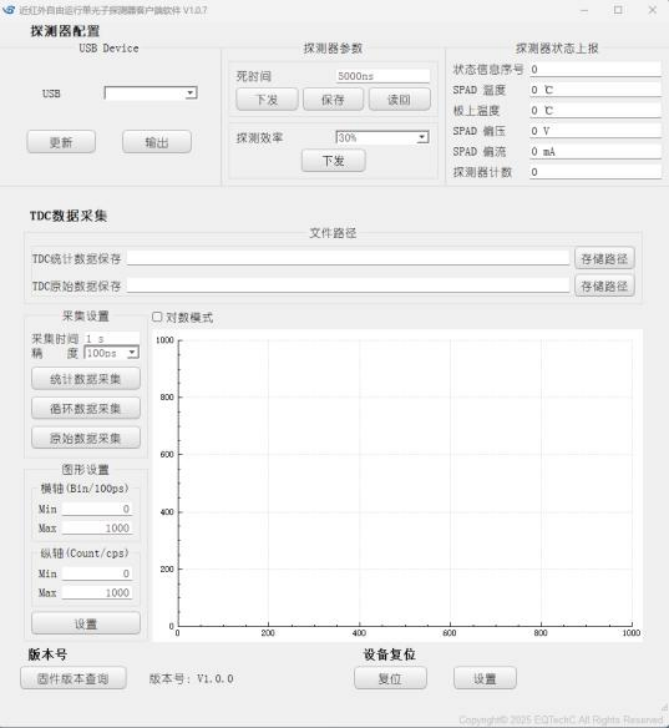Click 存储路径 for TDC原始数据保存
Image resolution: width=670 pixels, height=728 pixels.
tap(604, 286)
